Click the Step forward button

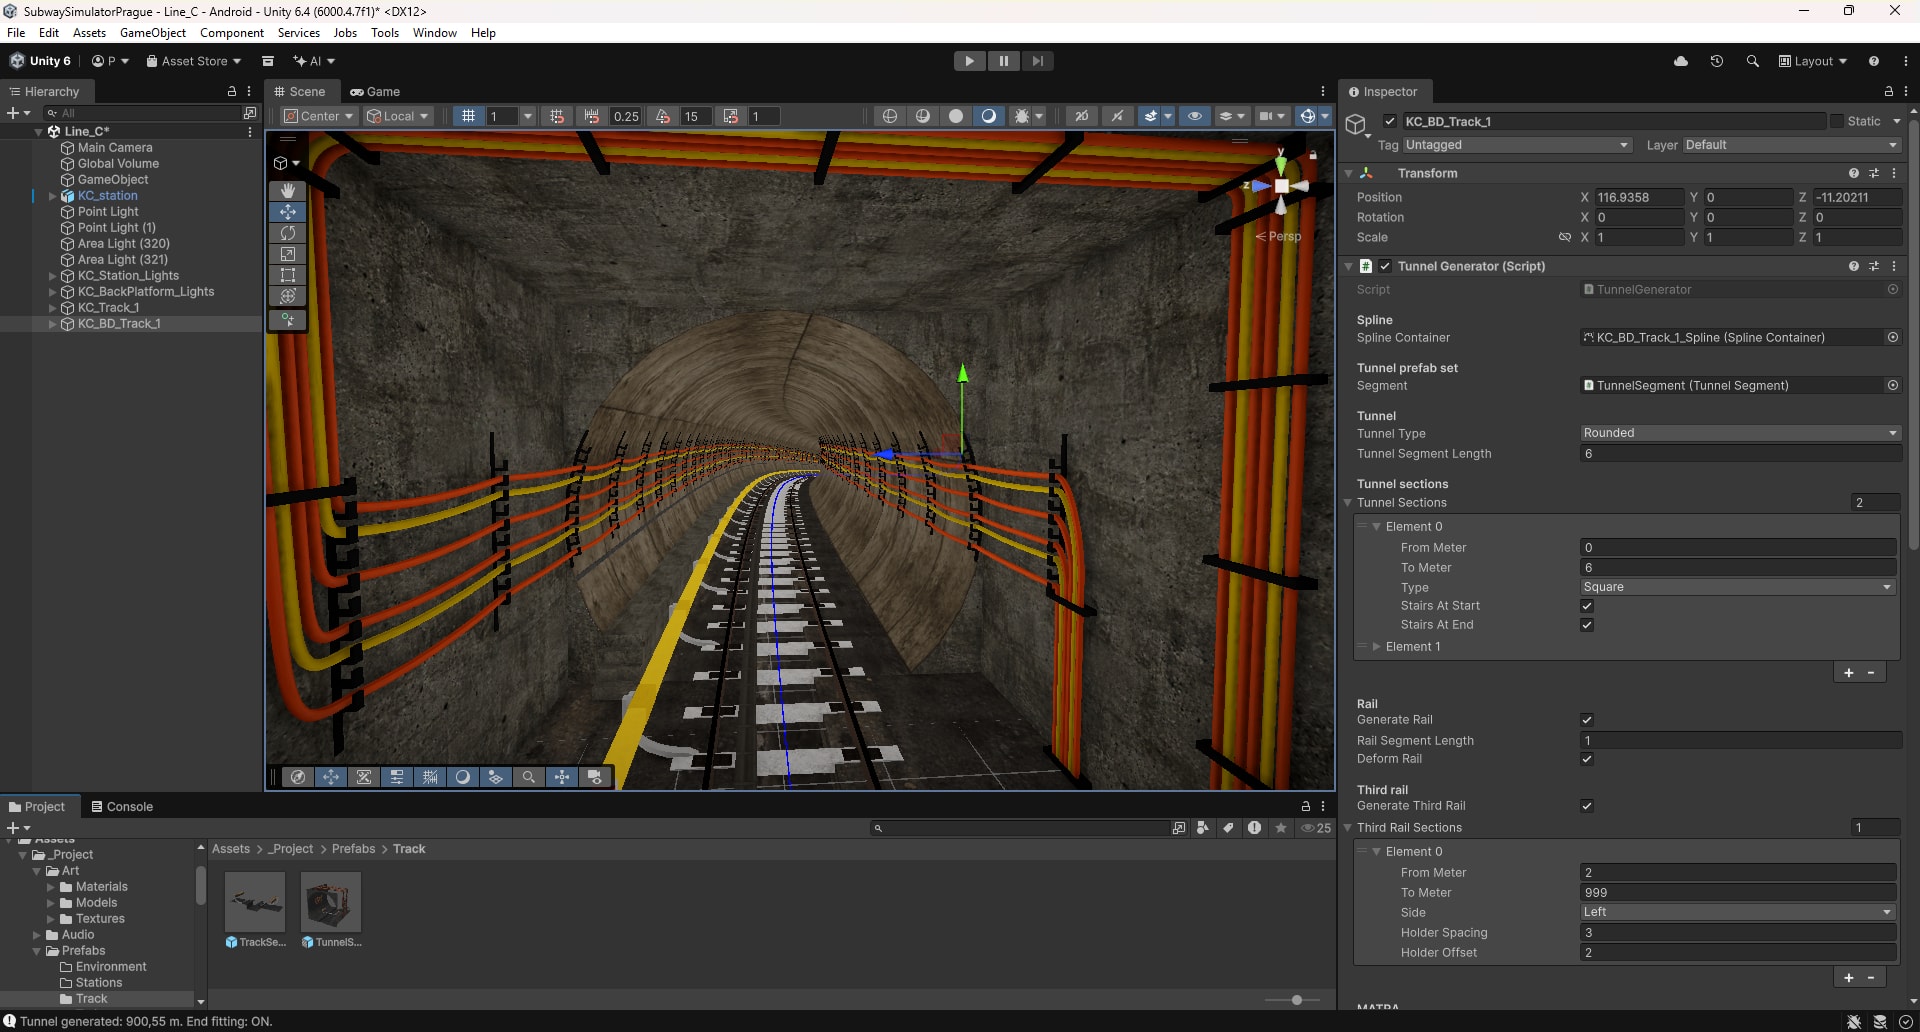pyautogui.click(x=1038, y=61)
